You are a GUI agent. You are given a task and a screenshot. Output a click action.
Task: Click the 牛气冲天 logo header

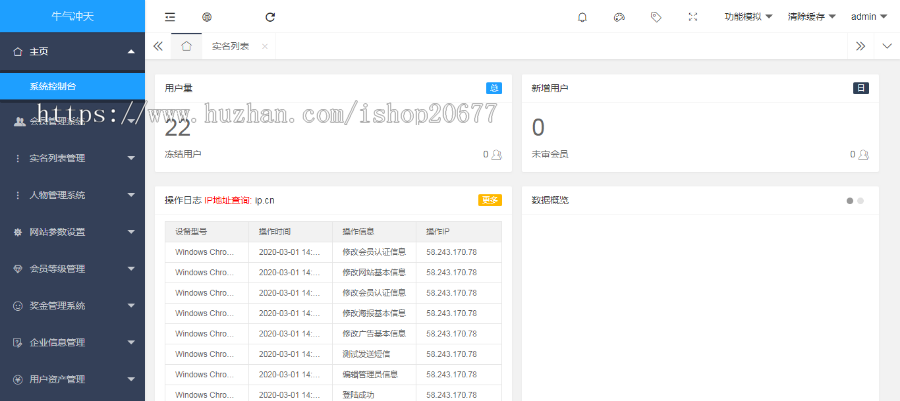pyautogui.click(x=72, y=16)
